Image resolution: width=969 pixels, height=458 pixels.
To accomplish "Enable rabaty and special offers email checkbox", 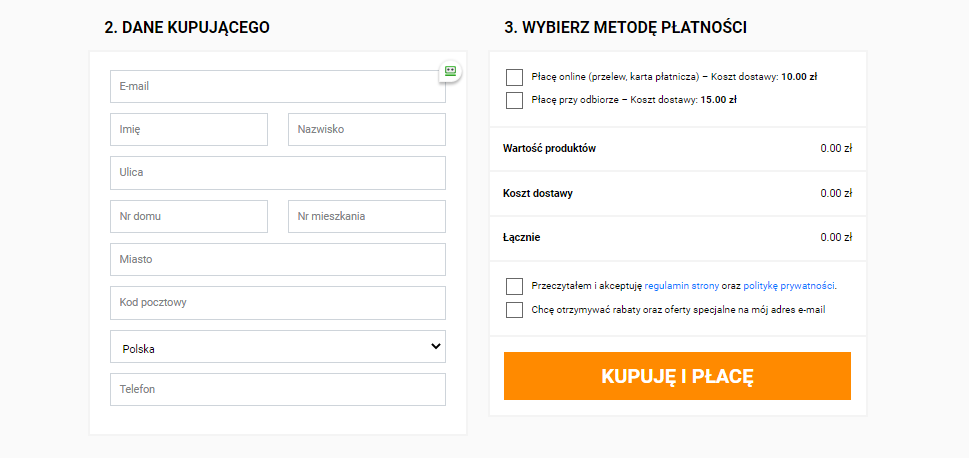I will coord(515,310).
